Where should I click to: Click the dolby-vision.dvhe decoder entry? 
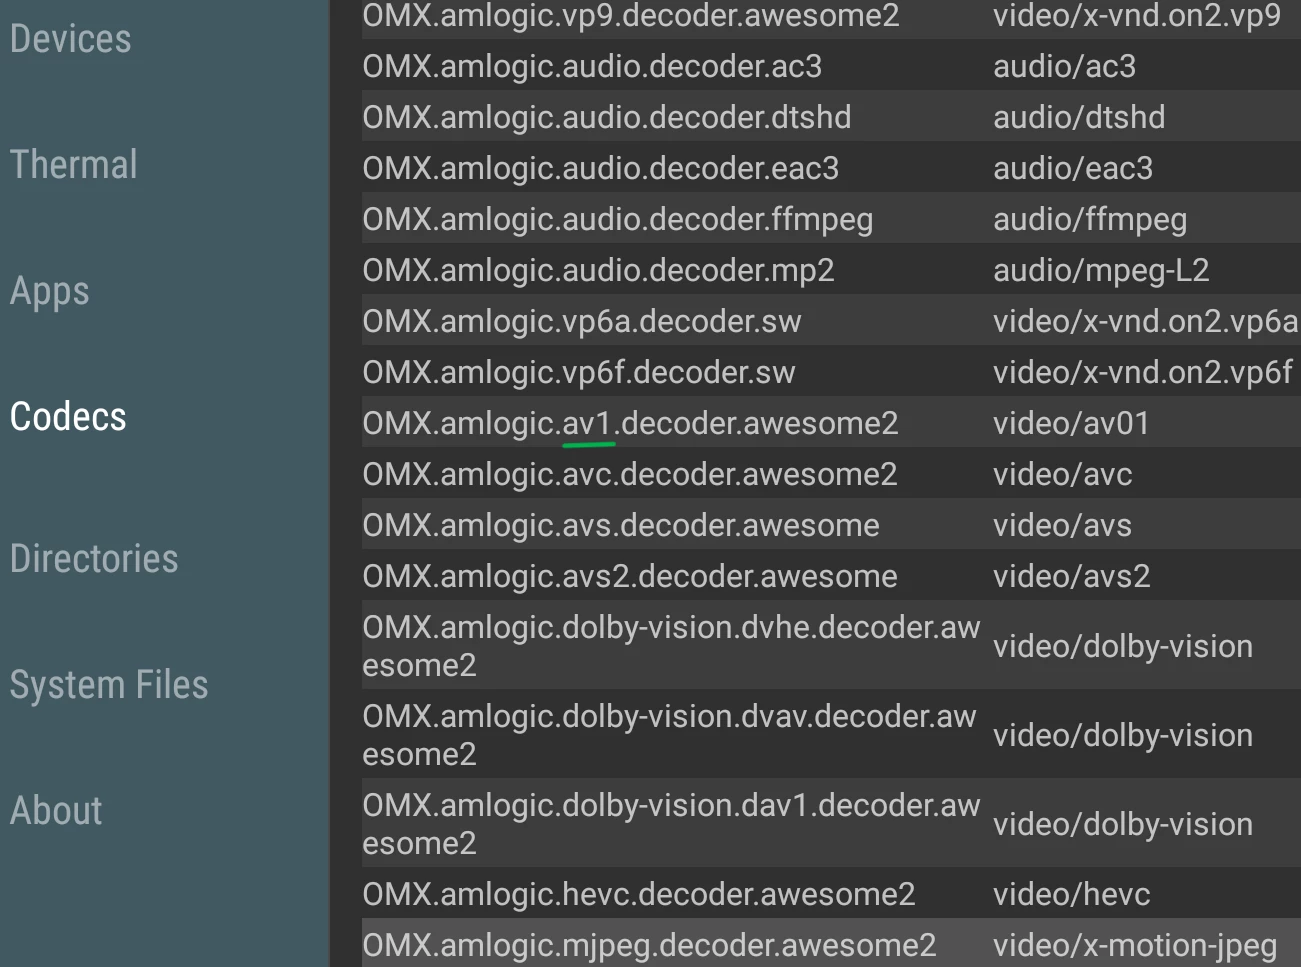pos(670,646)
